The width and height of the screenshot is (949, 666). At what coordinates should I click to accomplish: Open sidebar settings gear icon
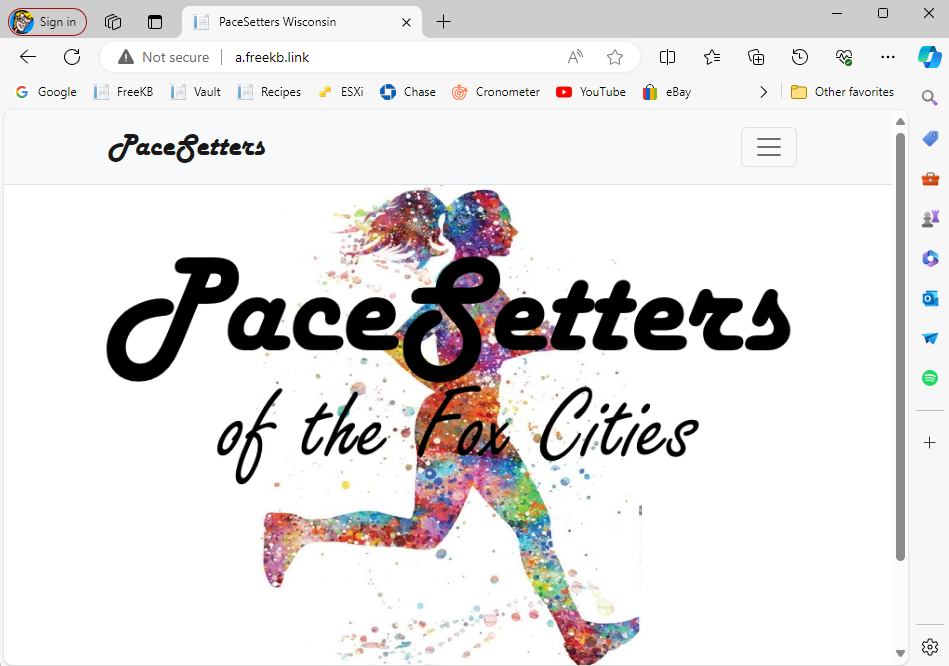click(x=930, y=647)
